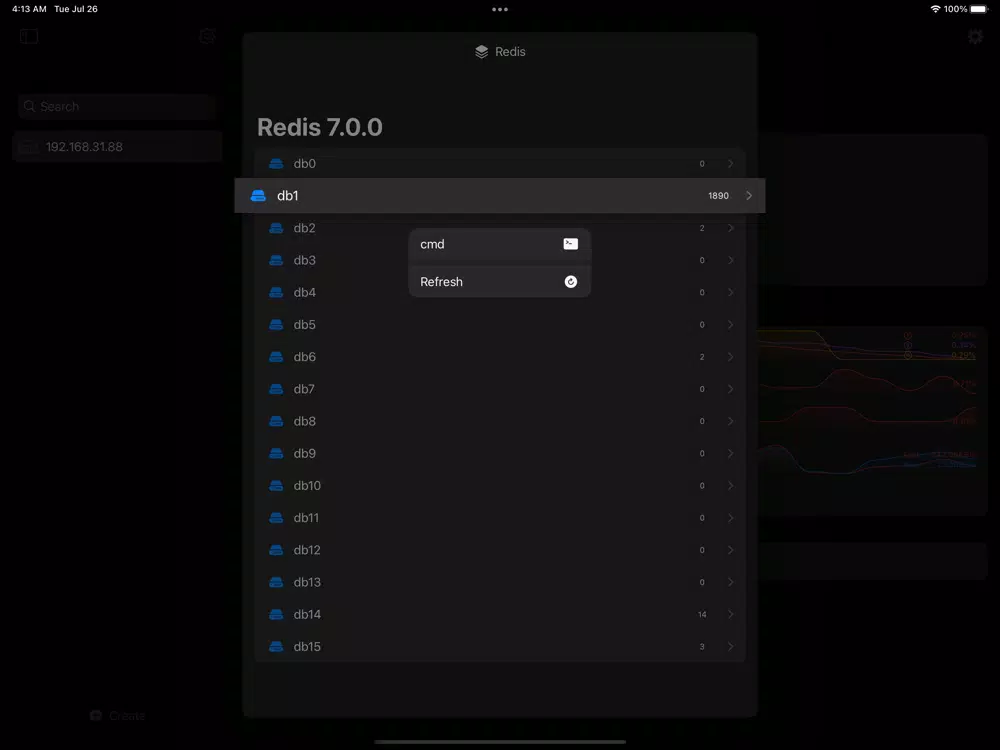The image size is (1000, 750).
Task: Click the db4 database icon
Action: click(x=276, y=293)
